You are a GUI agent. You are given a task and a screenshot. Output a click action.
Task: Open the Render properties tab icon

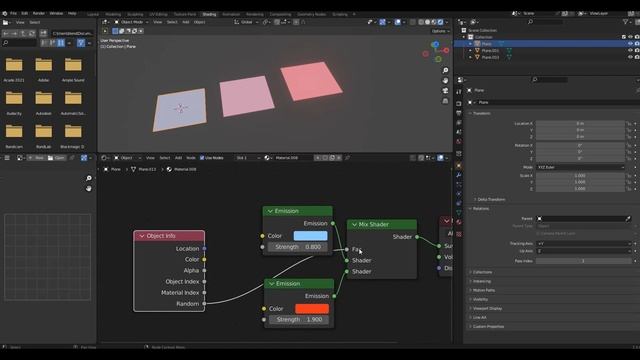coord(459,104)
